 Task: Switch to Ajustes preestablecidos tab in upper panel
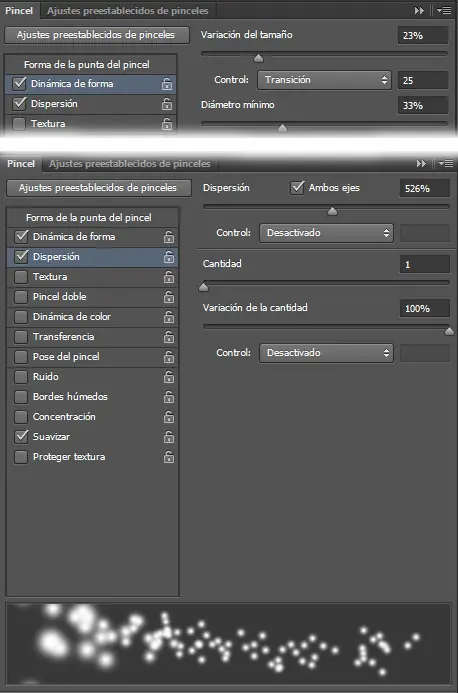128,11
